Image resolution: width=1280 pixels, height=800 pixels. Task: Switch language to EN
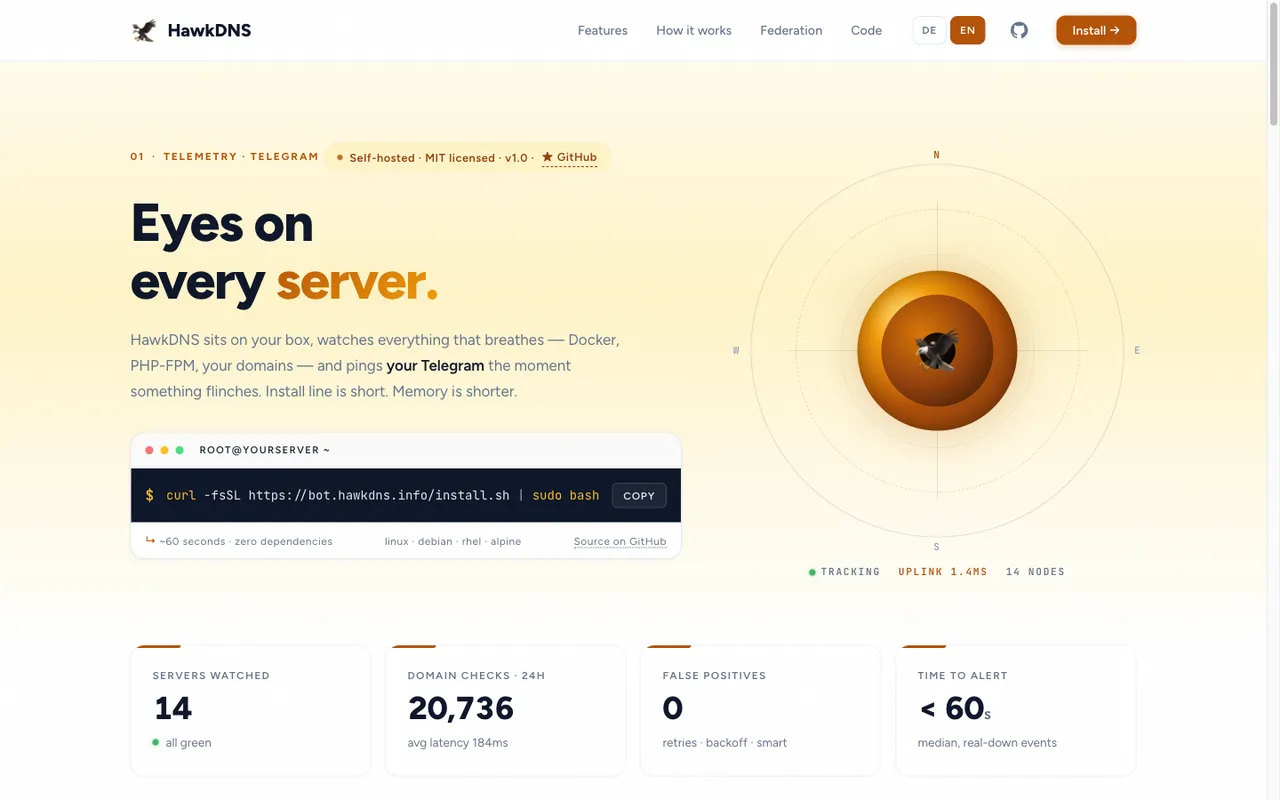coord(967,30)
